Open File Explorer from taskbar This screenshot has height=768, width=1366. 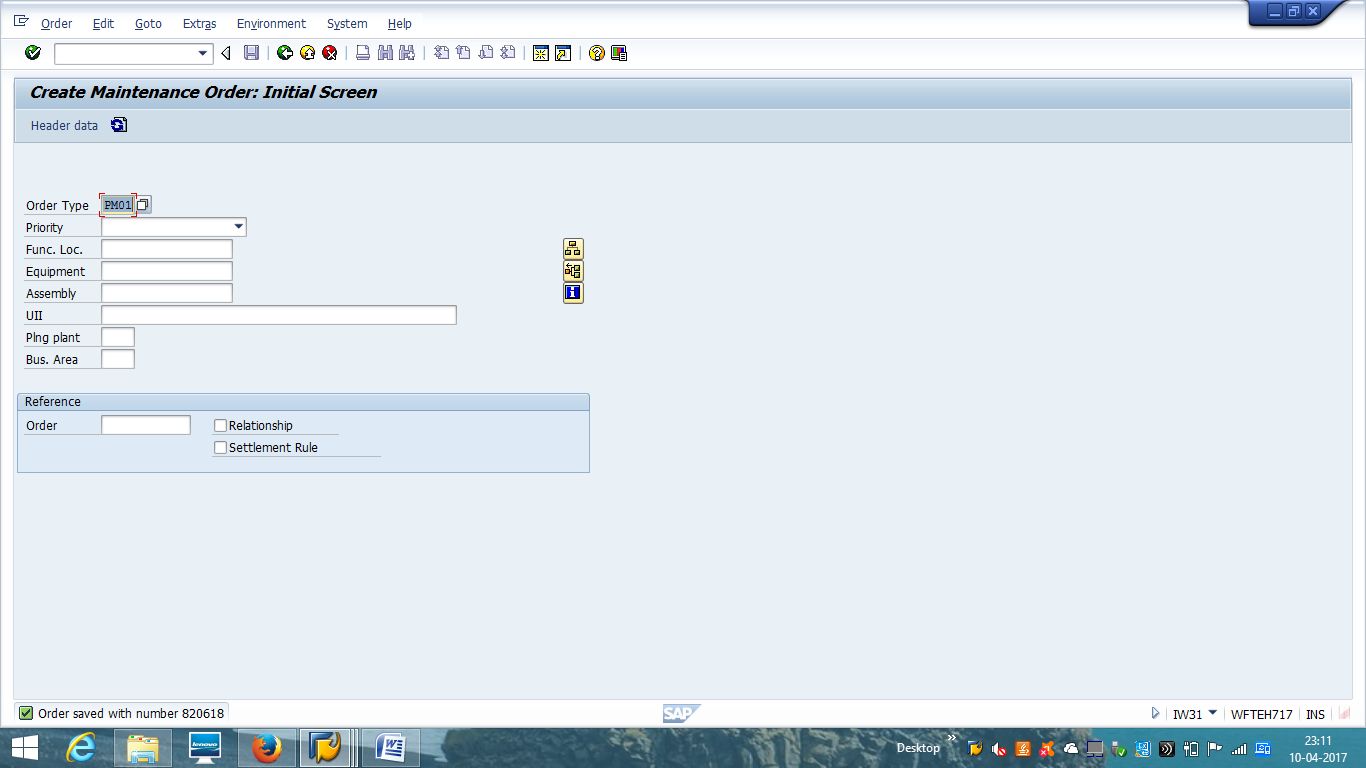(x=143, y=748)
